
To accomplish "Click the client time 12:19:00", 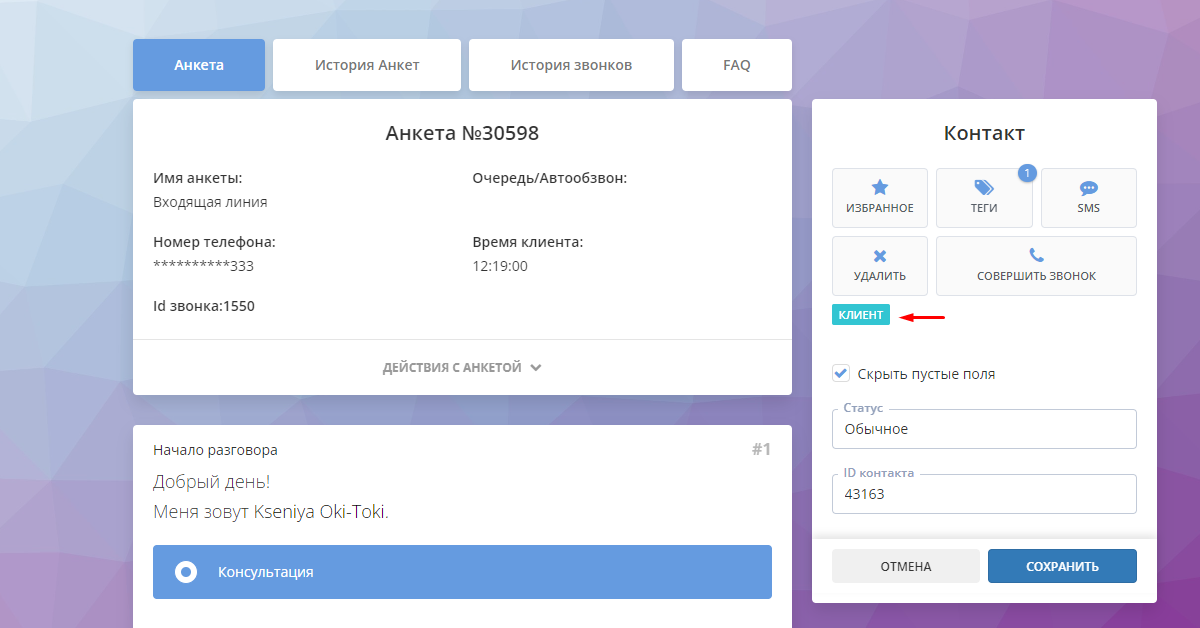I will [x=500, y=266].
